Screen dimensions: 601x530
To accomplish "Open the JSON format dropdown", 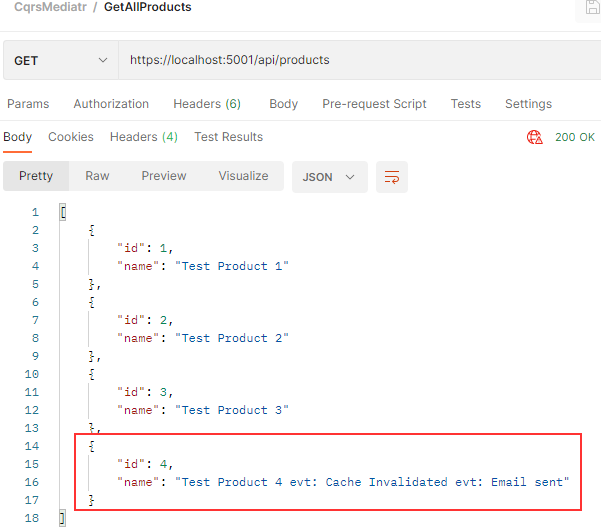I will [329, 177].
